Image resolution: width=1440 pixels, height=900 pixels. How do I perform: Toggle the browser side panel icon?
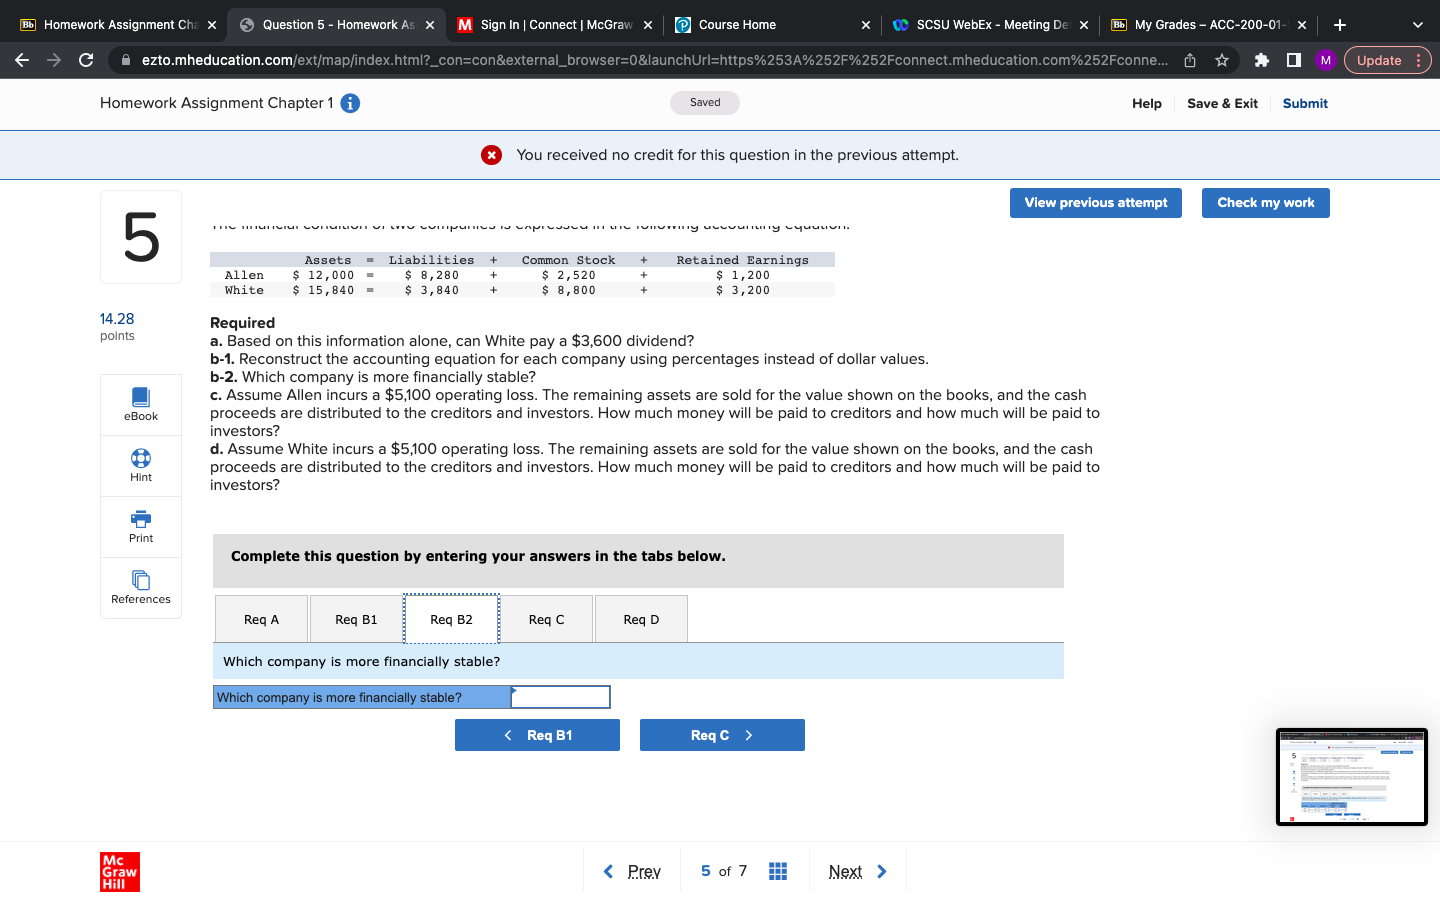(1293, 60)
